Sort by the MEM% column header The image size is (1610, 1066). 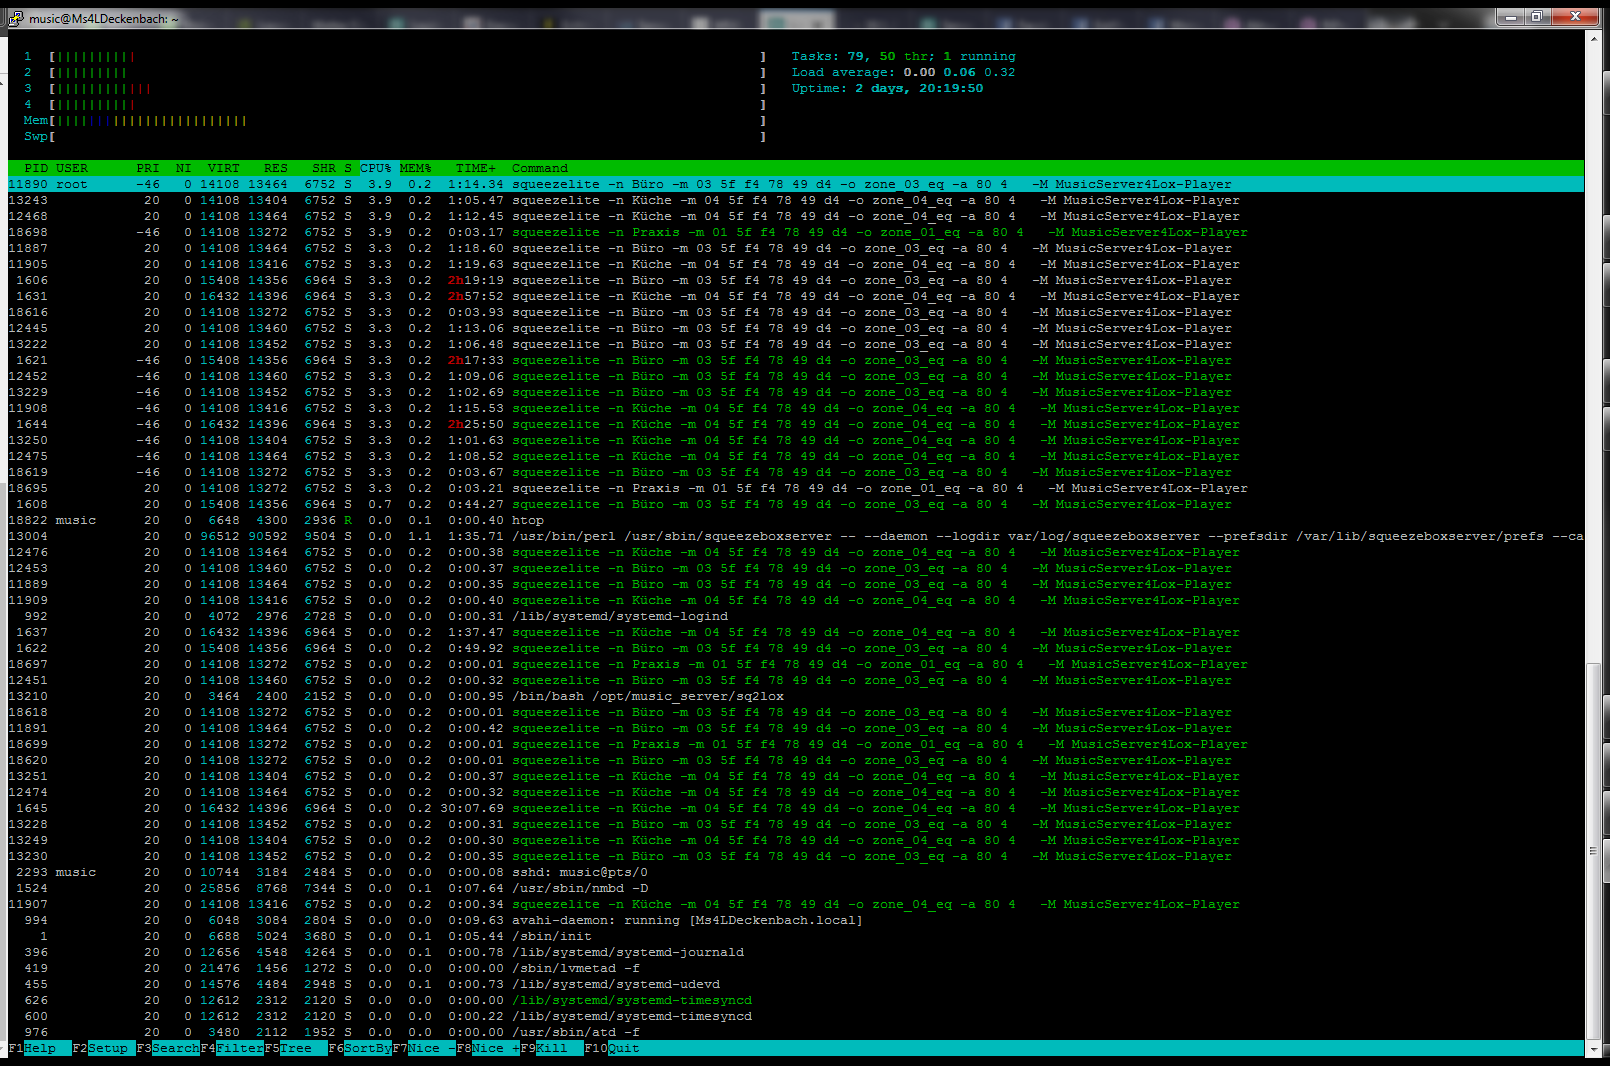[415, 168]
